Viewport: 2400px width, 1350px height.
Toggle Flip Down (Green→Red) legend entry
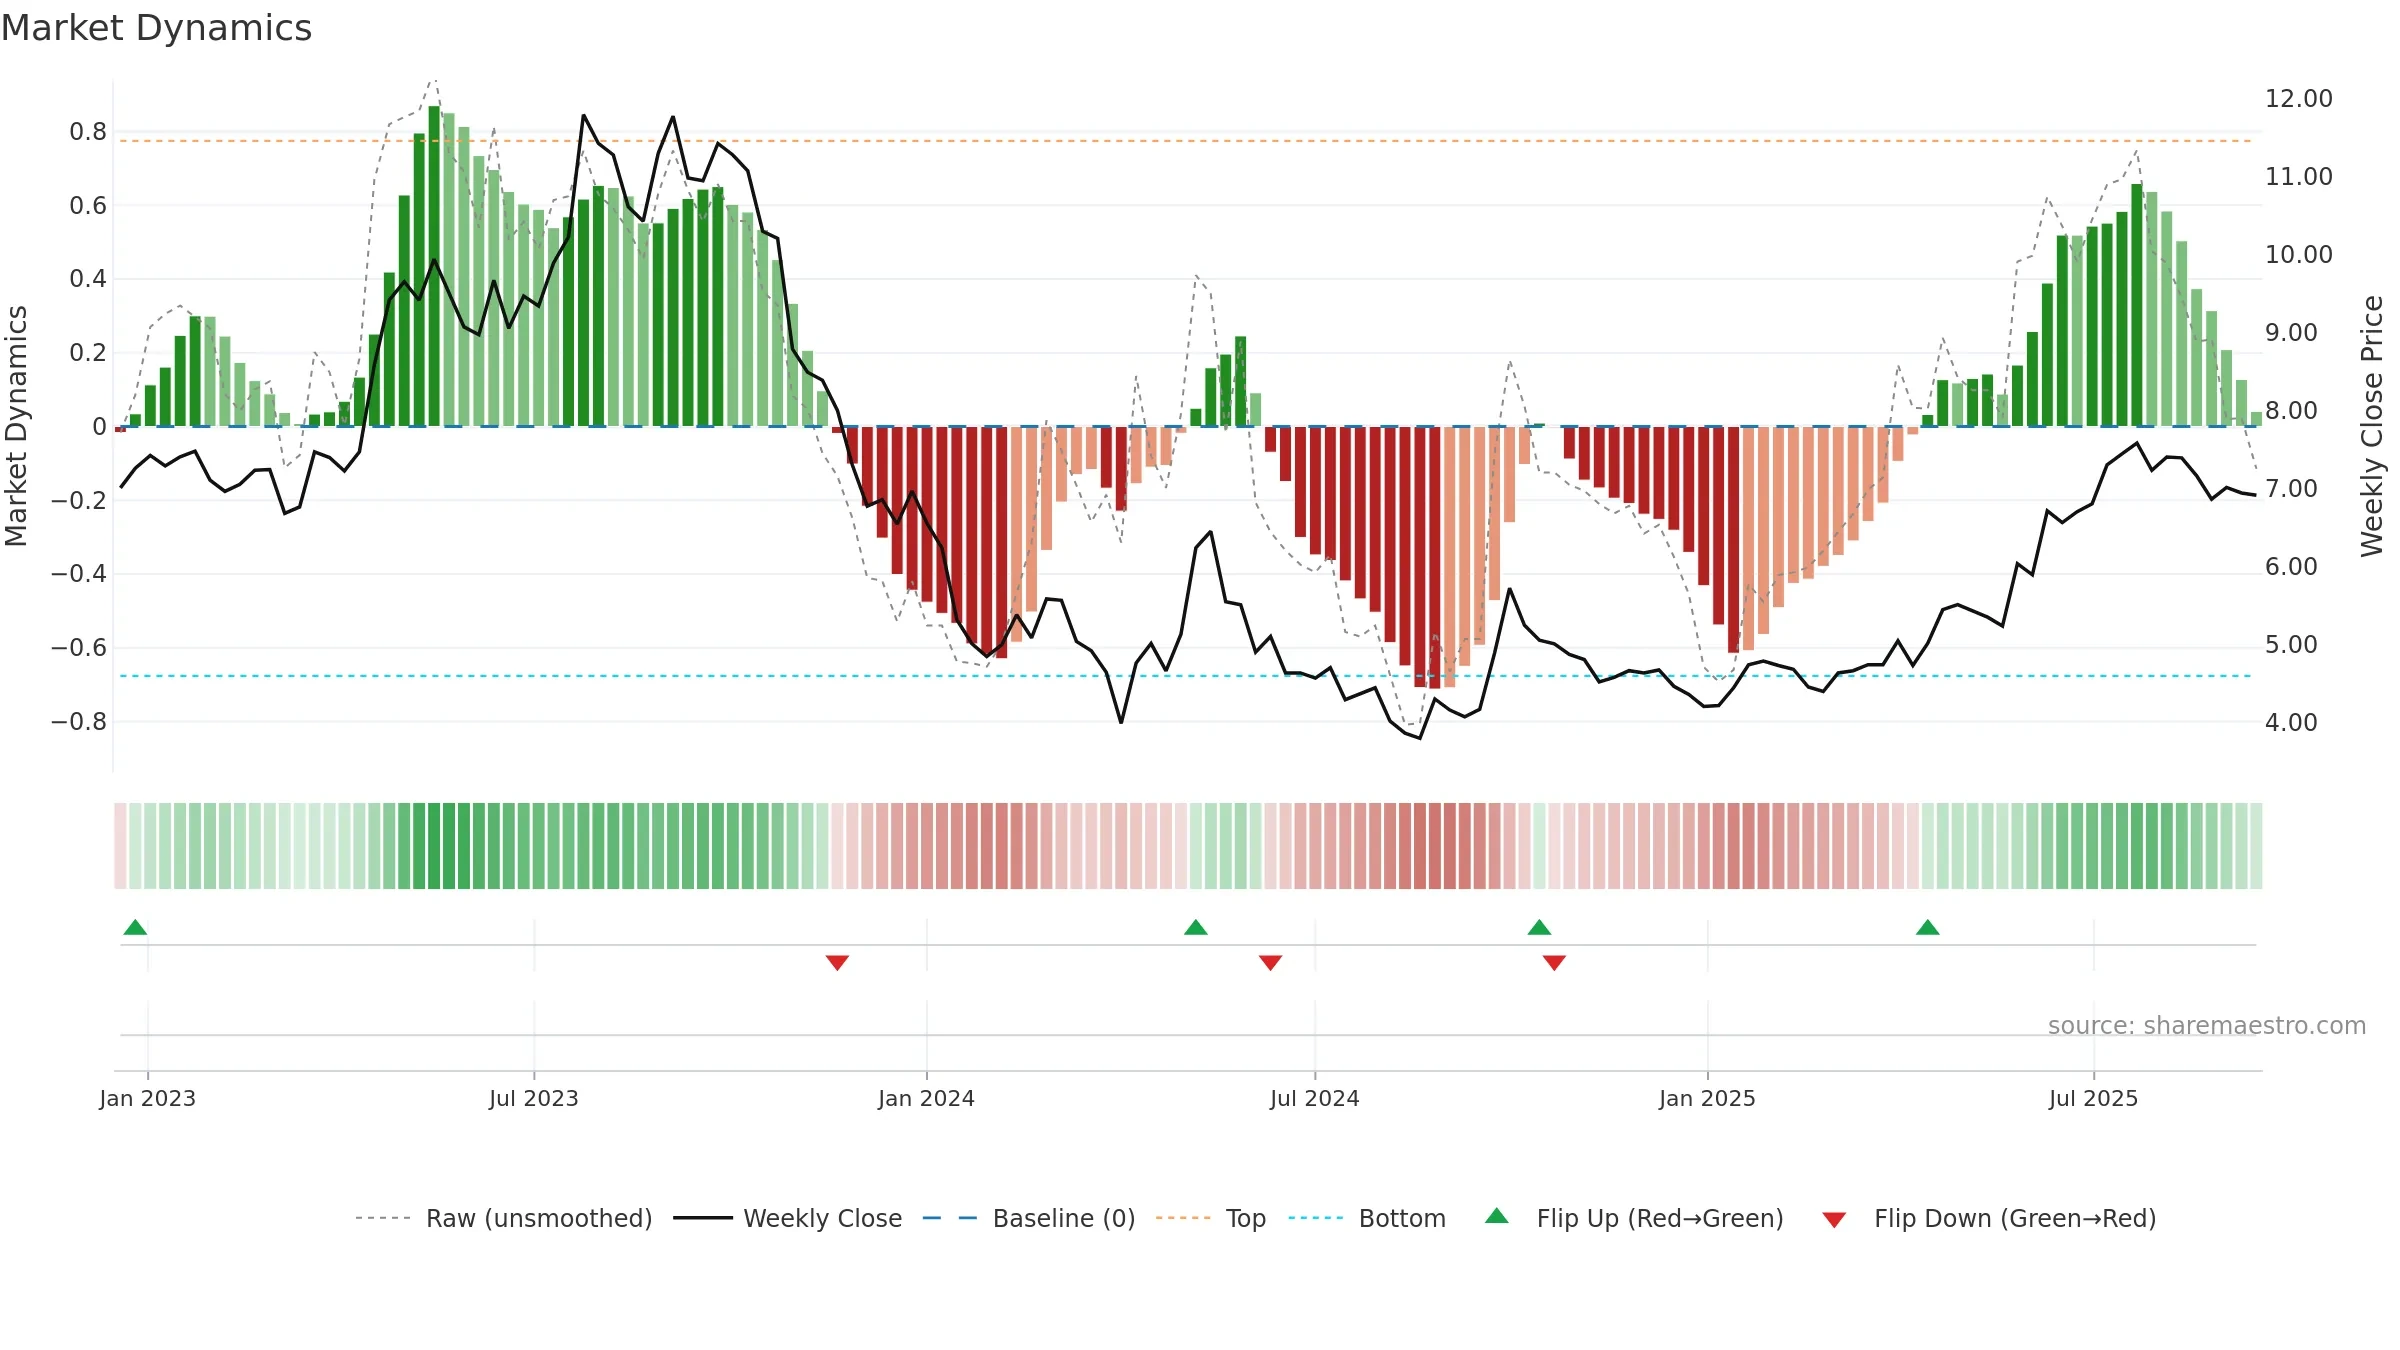coord(1989,1218)
